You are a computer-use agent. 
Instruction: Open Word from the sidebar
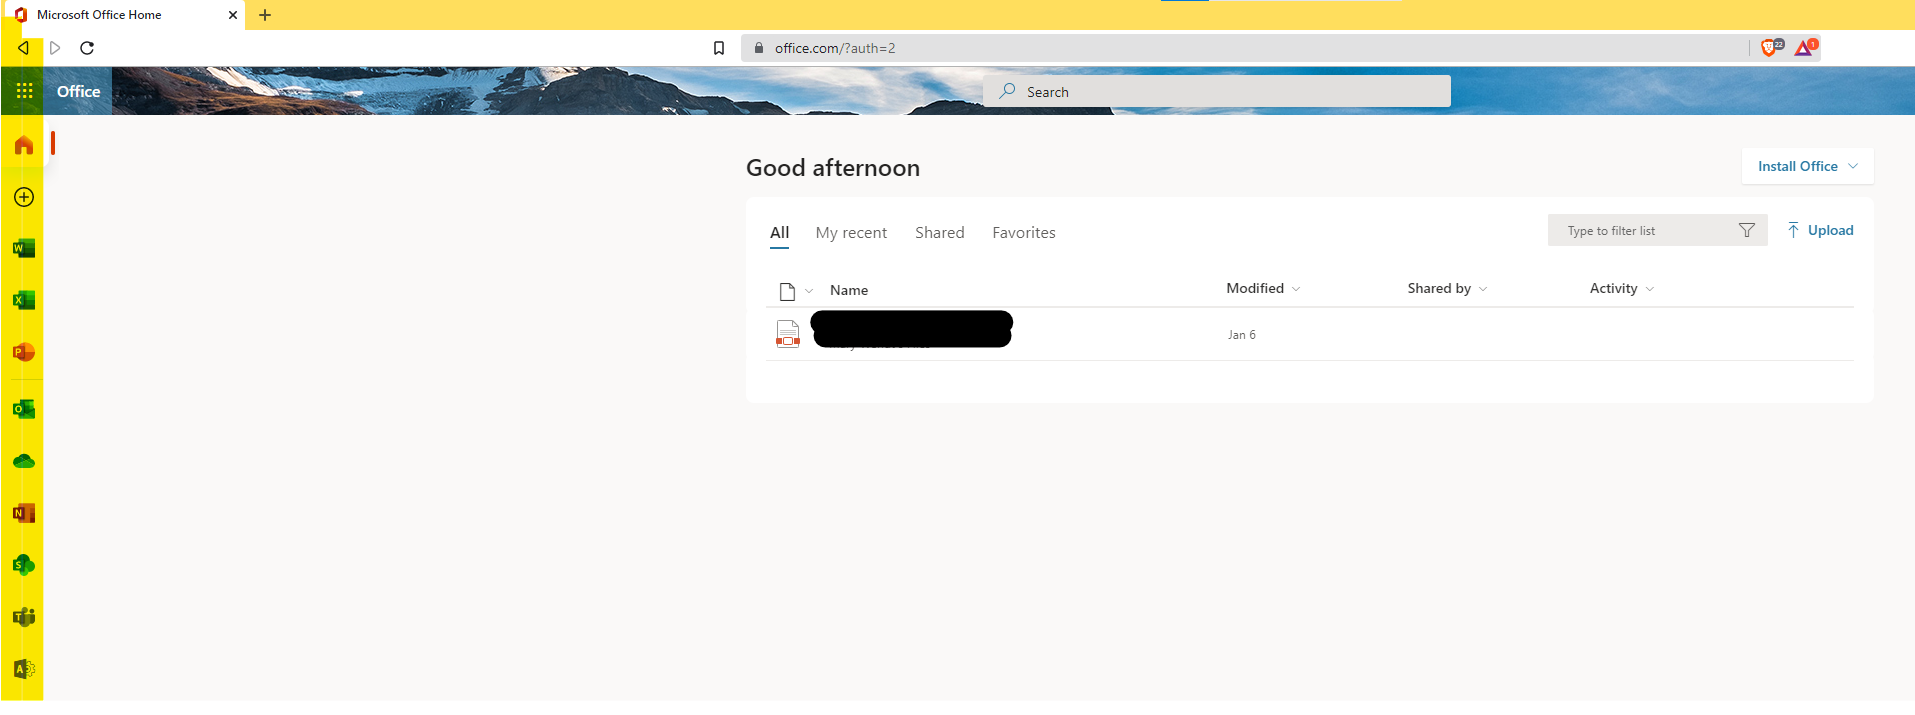coord(24,248)
